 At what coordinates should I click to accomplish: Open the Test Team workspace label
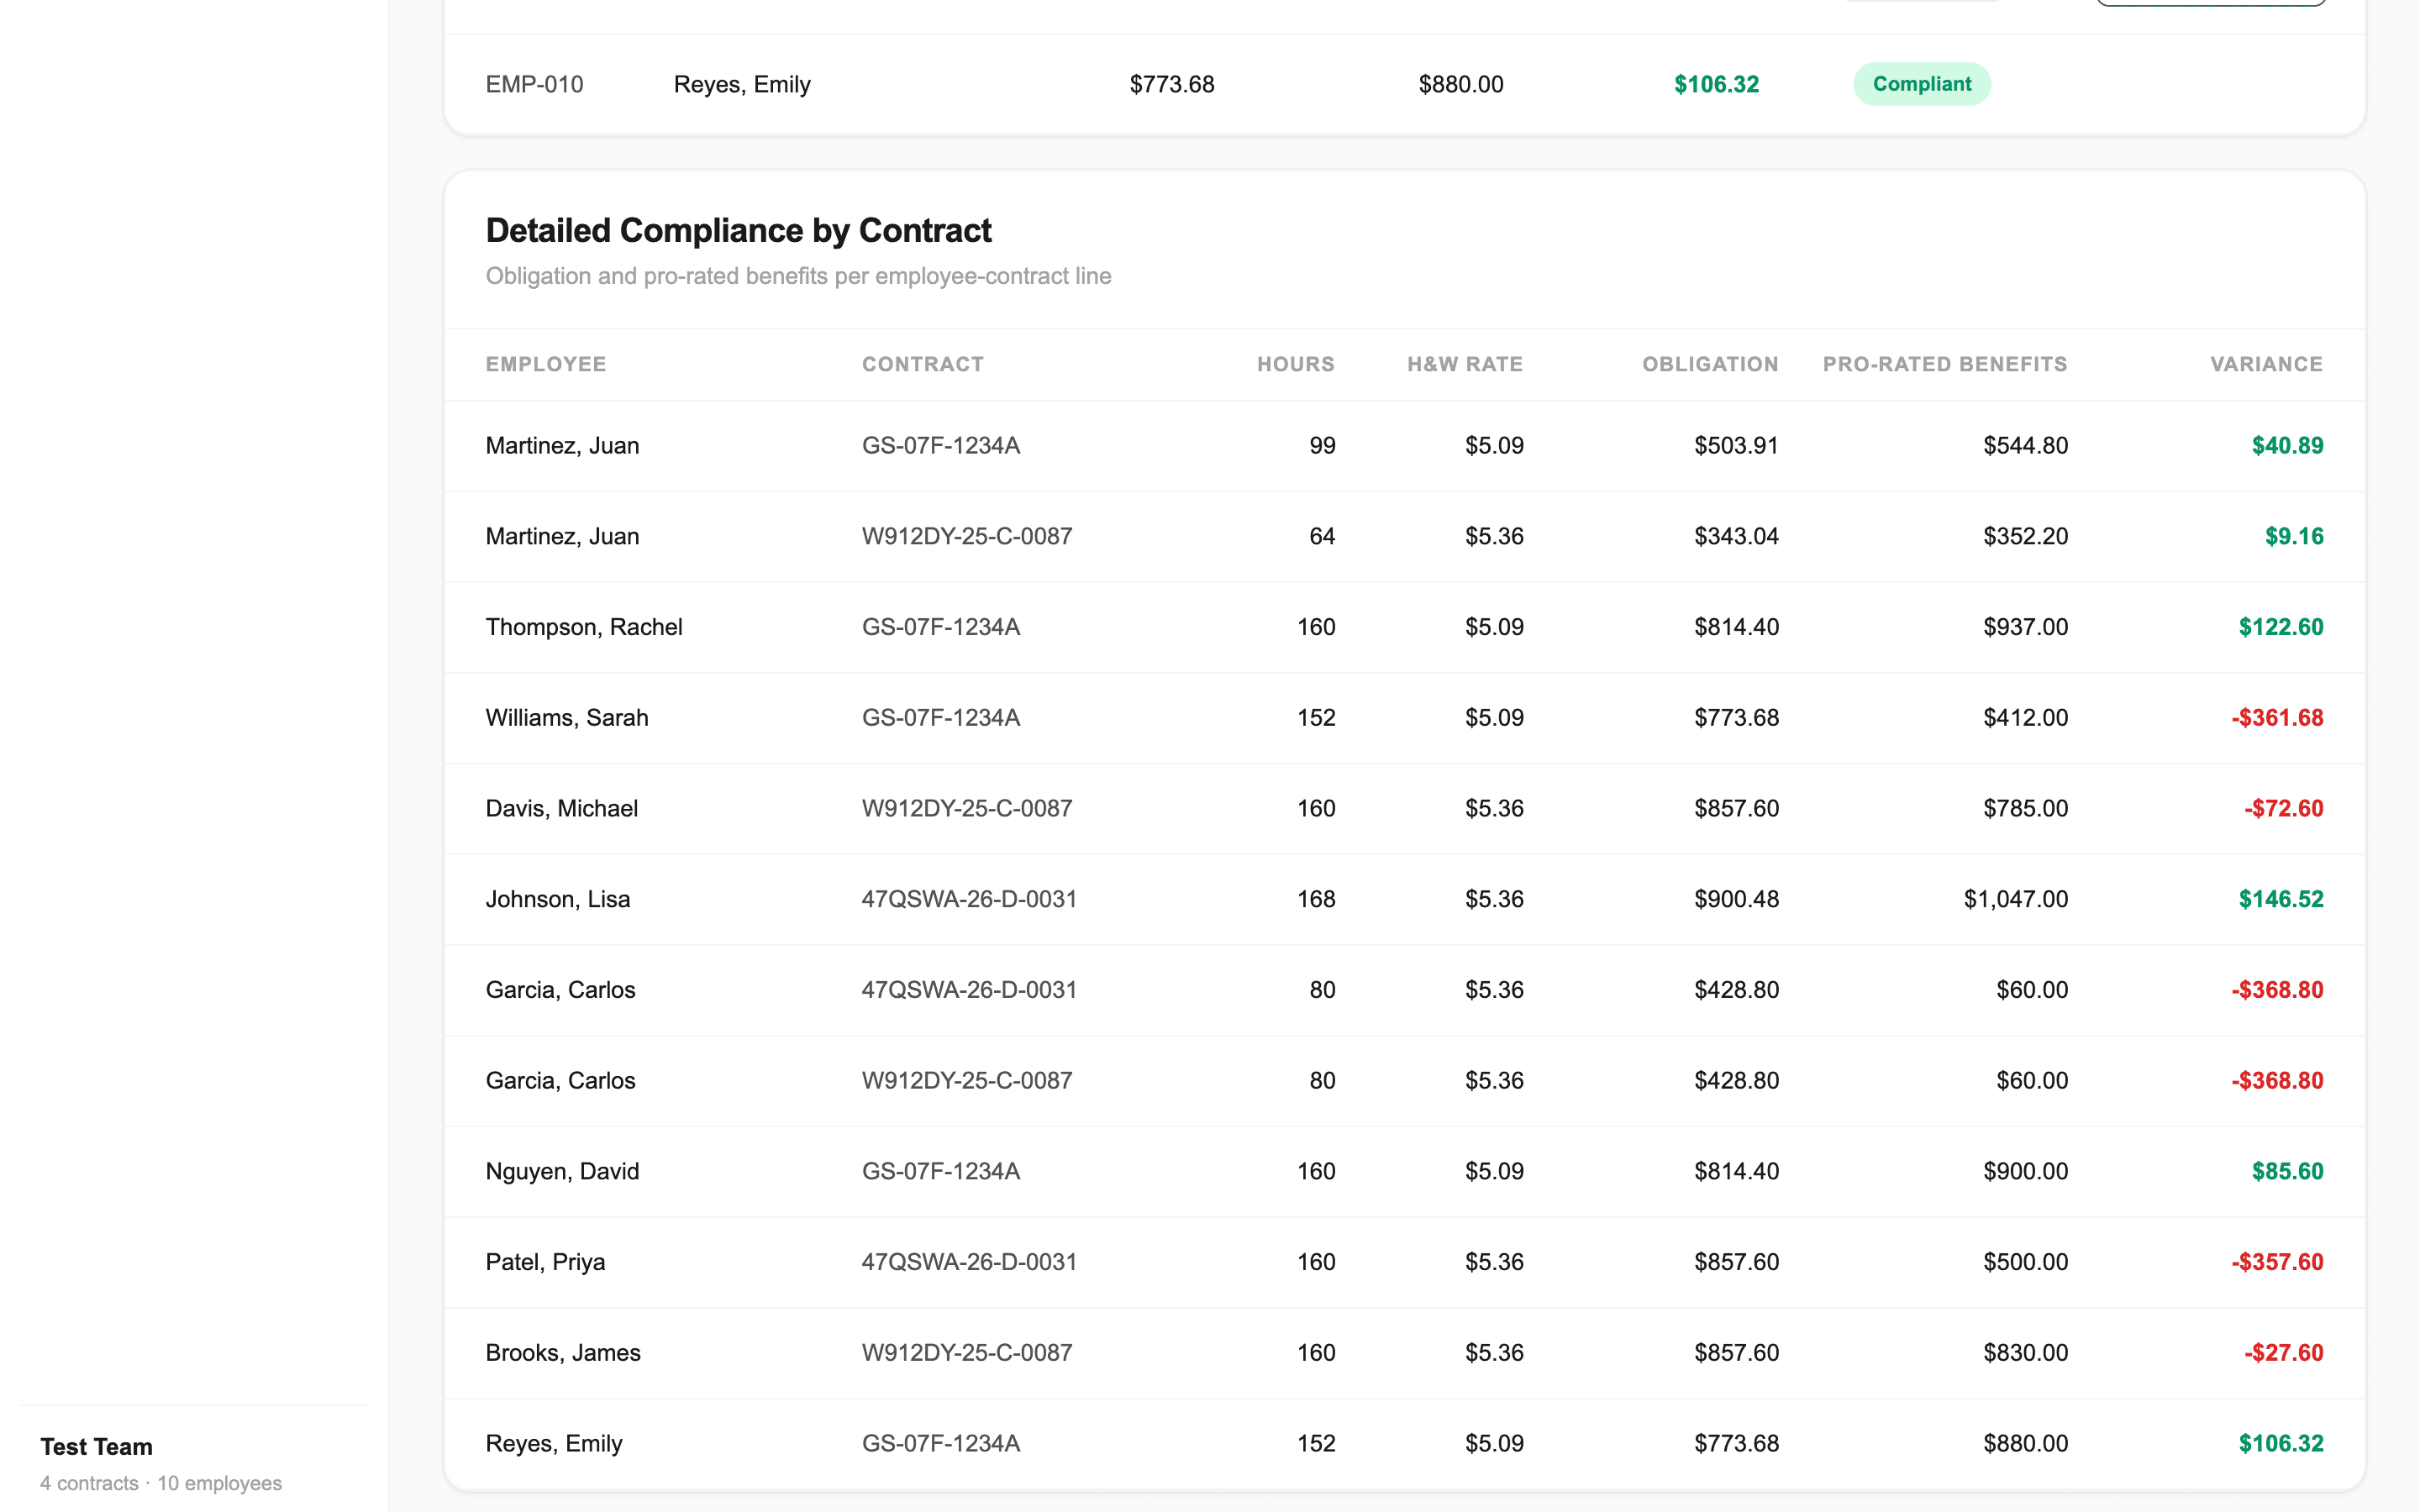click(x=96, y=1447)
